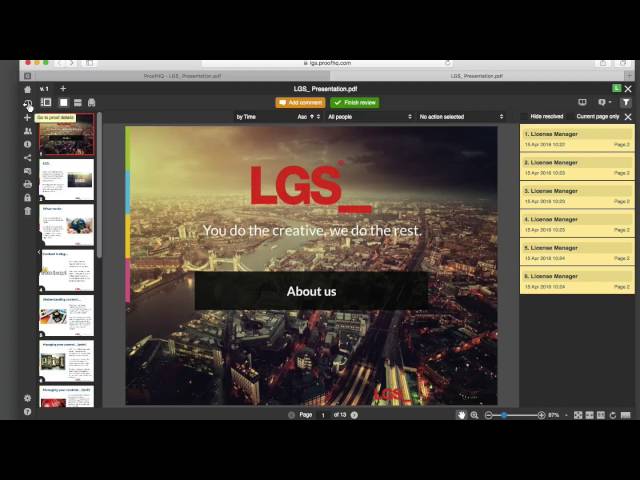The image size is (640, 480).
Task: Click Finish review button
Action: pos(355,102)
